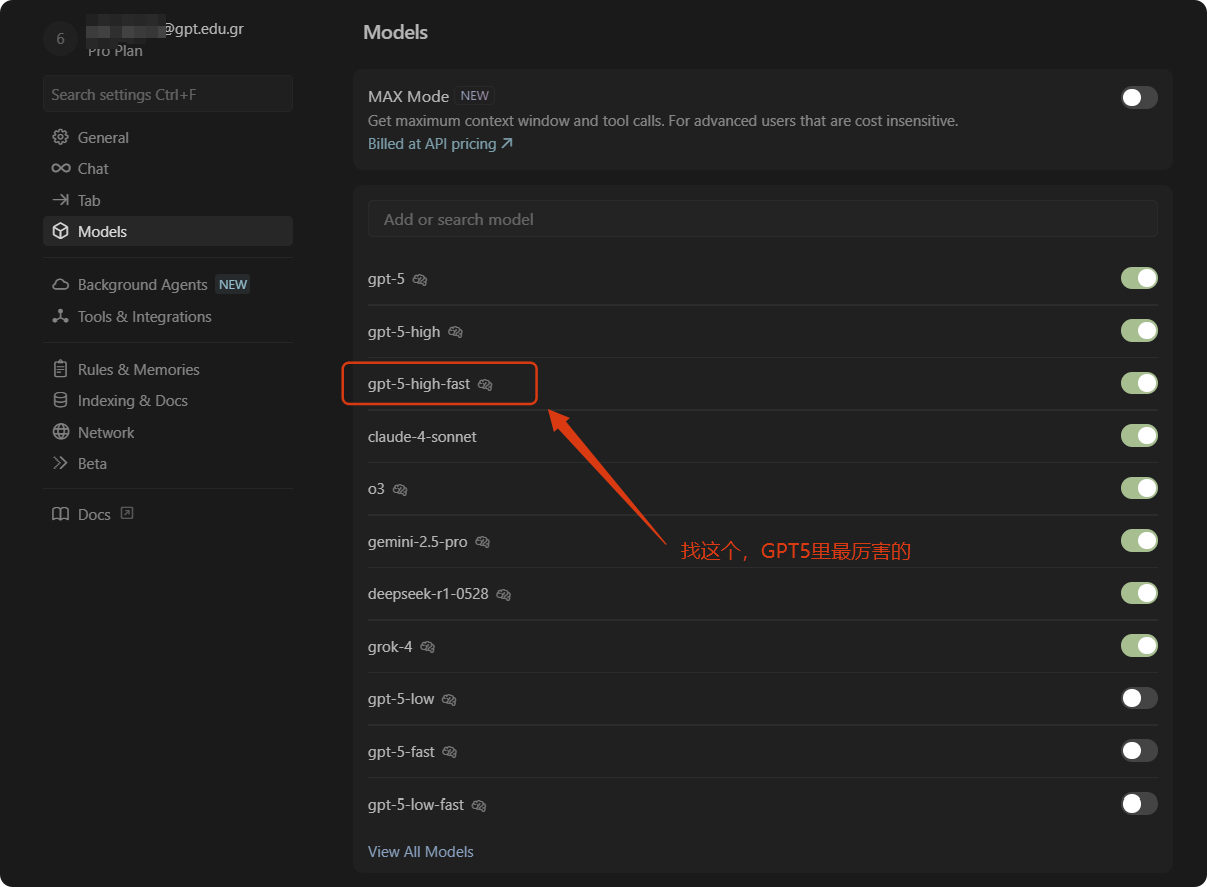Disable the claude-4-sonnet model toggle
Screen dimensions: 1207x887
click(1139, 435)
